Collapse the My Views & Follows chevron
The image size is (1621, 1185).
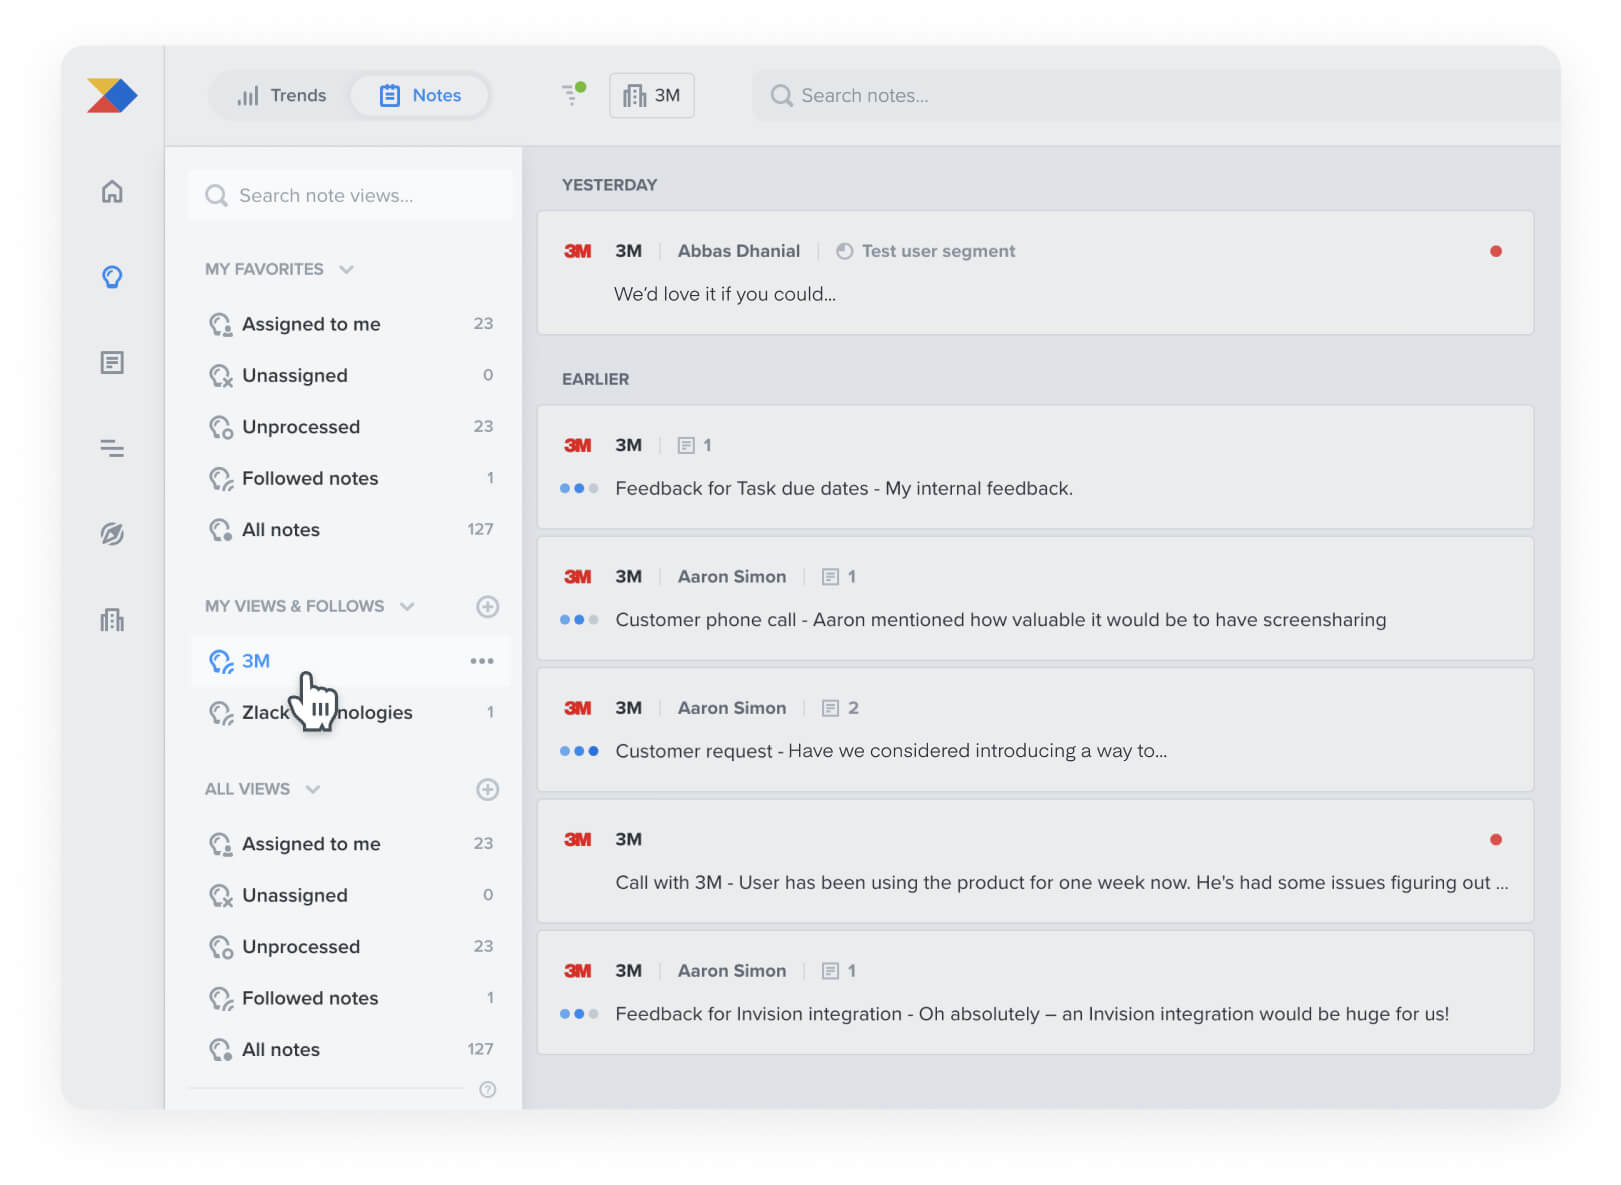coord(407,606)
